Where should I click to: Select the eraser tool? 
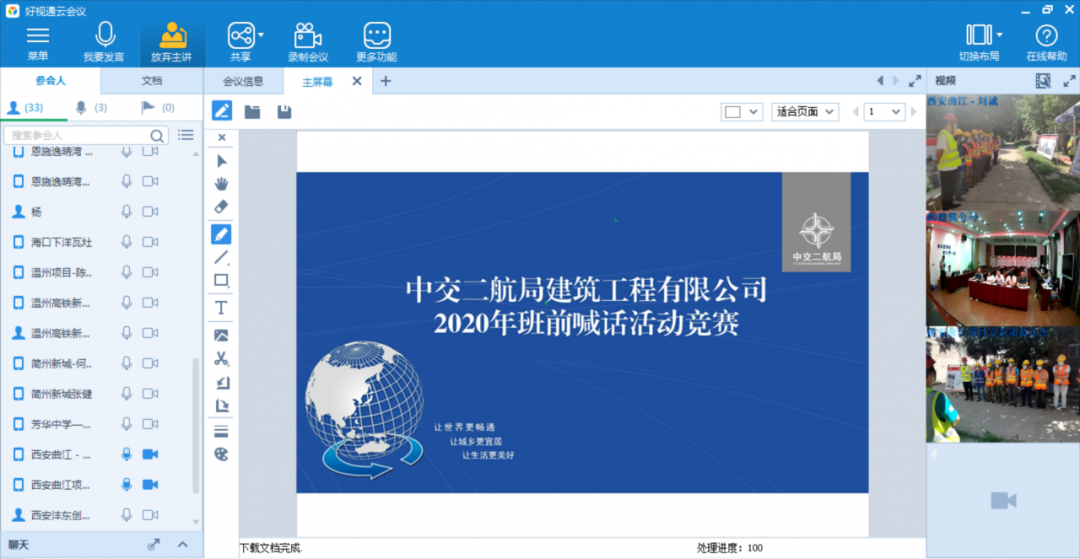(222, 206)
